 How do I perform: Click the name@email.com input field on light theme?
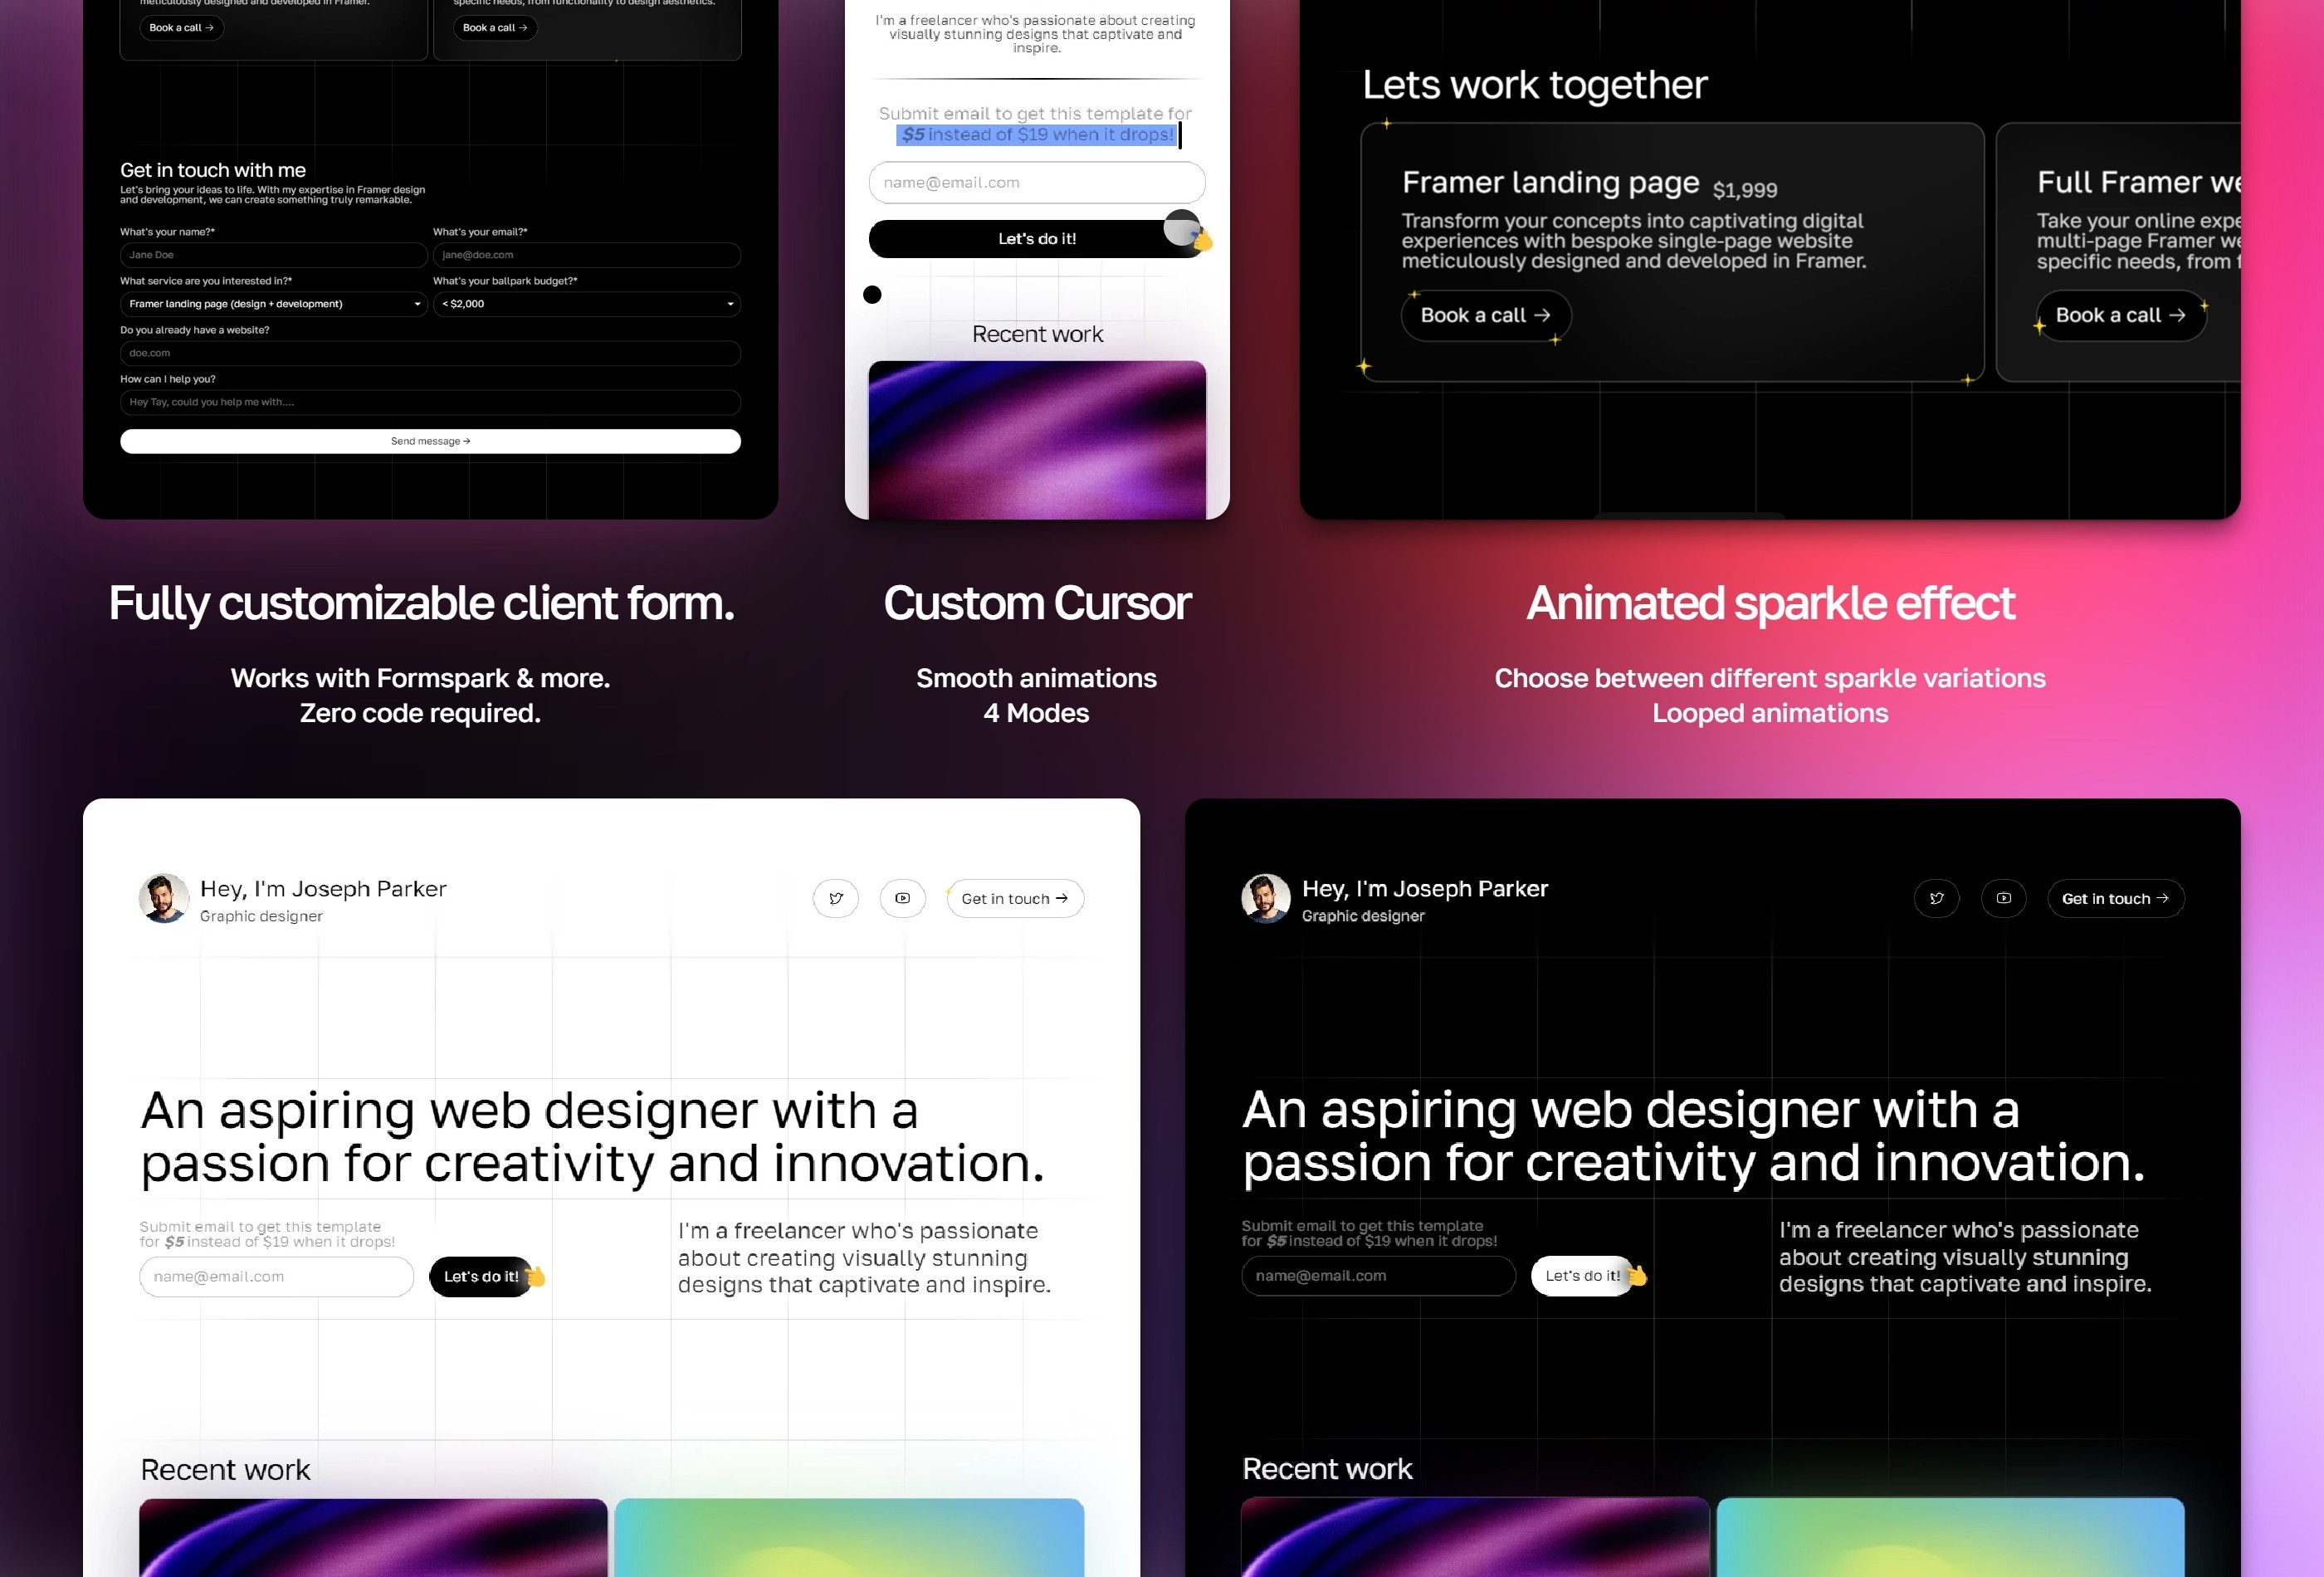[275, 1276]
